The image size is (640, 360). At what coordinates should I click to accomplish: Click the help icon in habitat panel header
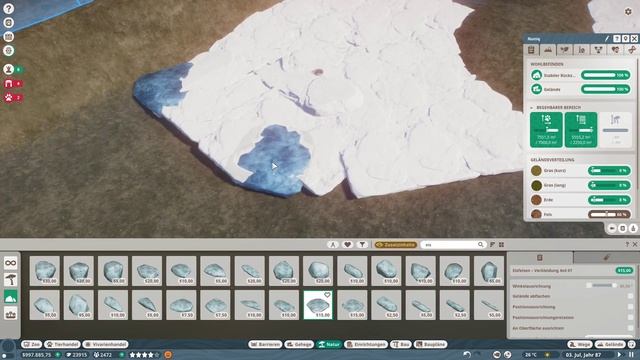pos(617,39)
